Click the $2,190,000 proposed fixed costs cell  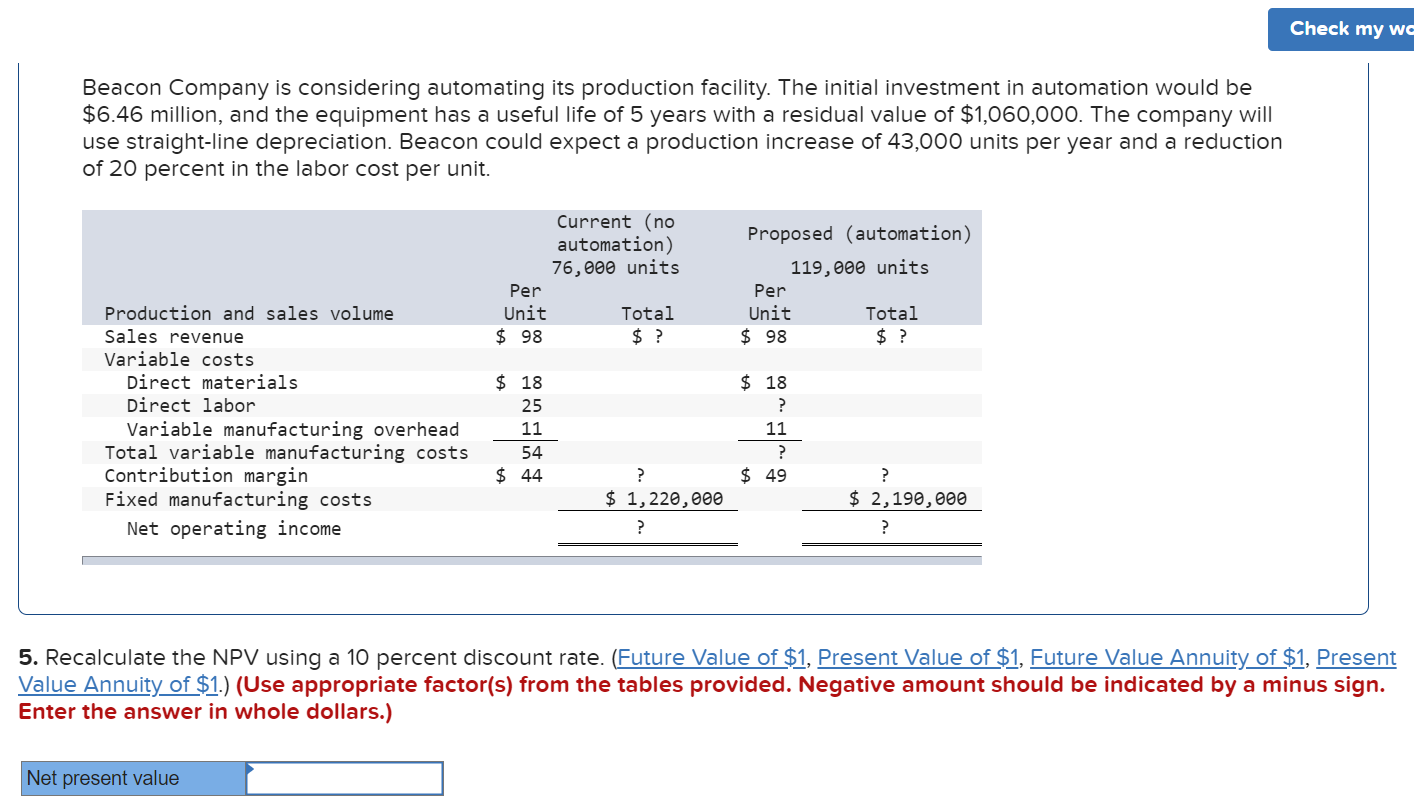pyautogui.click(x=910, y=498)
